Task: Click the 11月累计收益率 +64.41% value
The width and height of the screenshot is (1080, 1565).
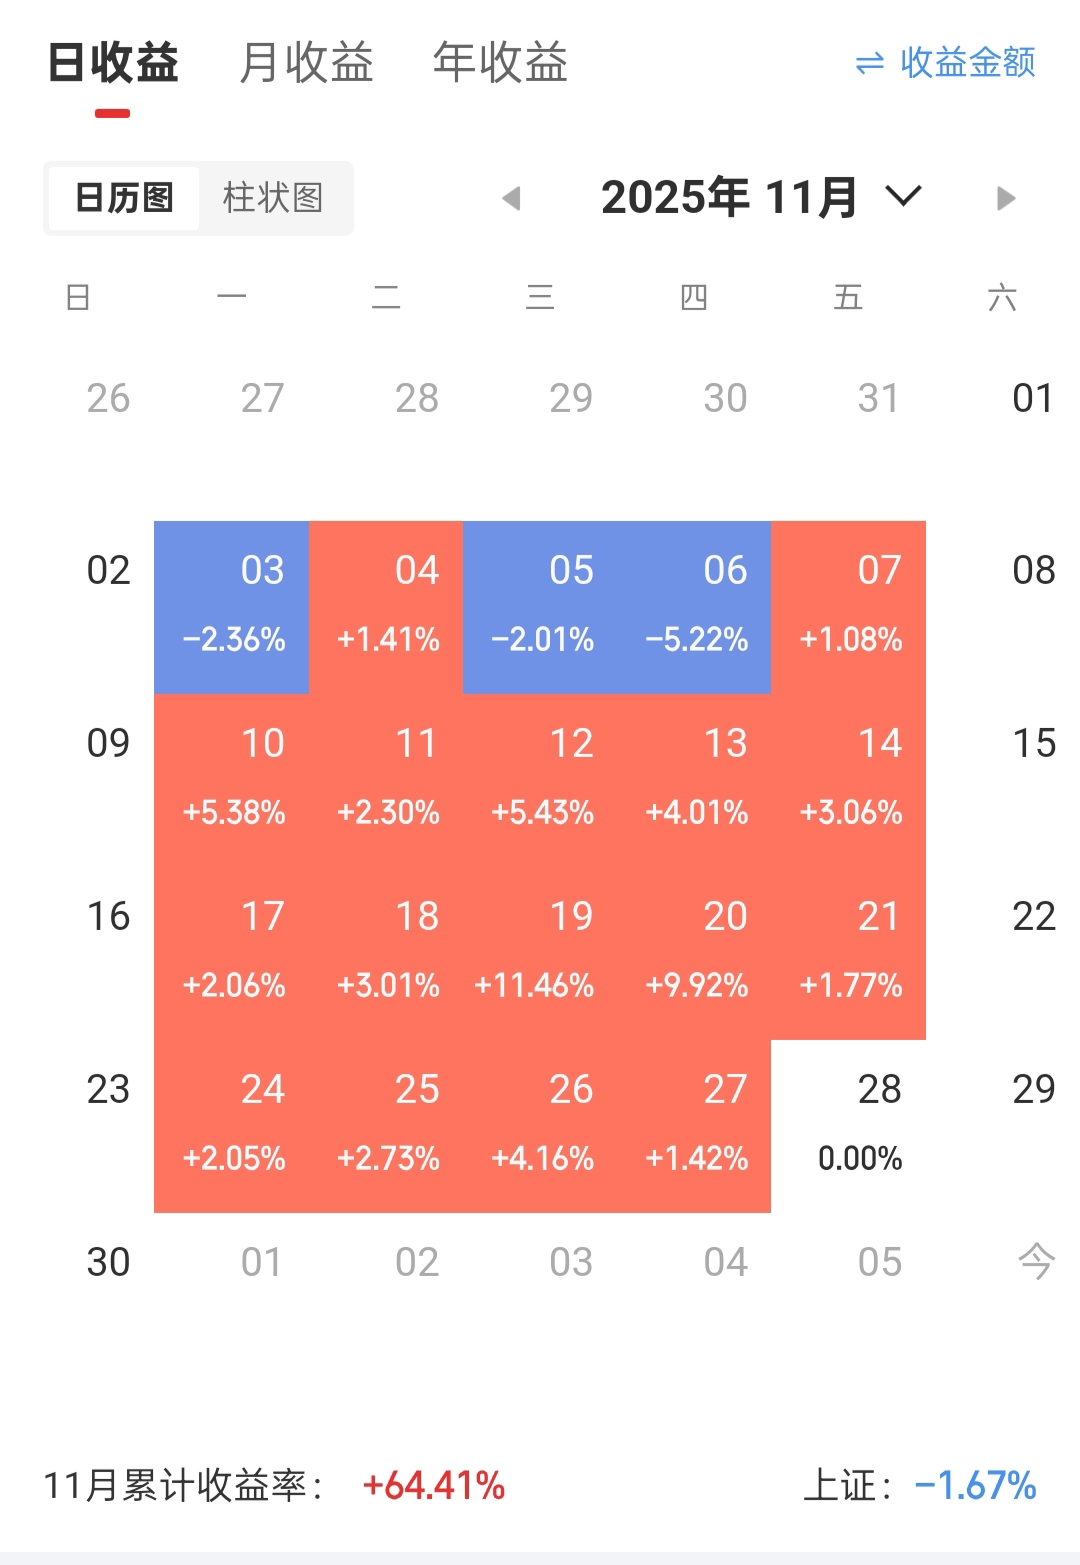Action: tap(434, 1486)
